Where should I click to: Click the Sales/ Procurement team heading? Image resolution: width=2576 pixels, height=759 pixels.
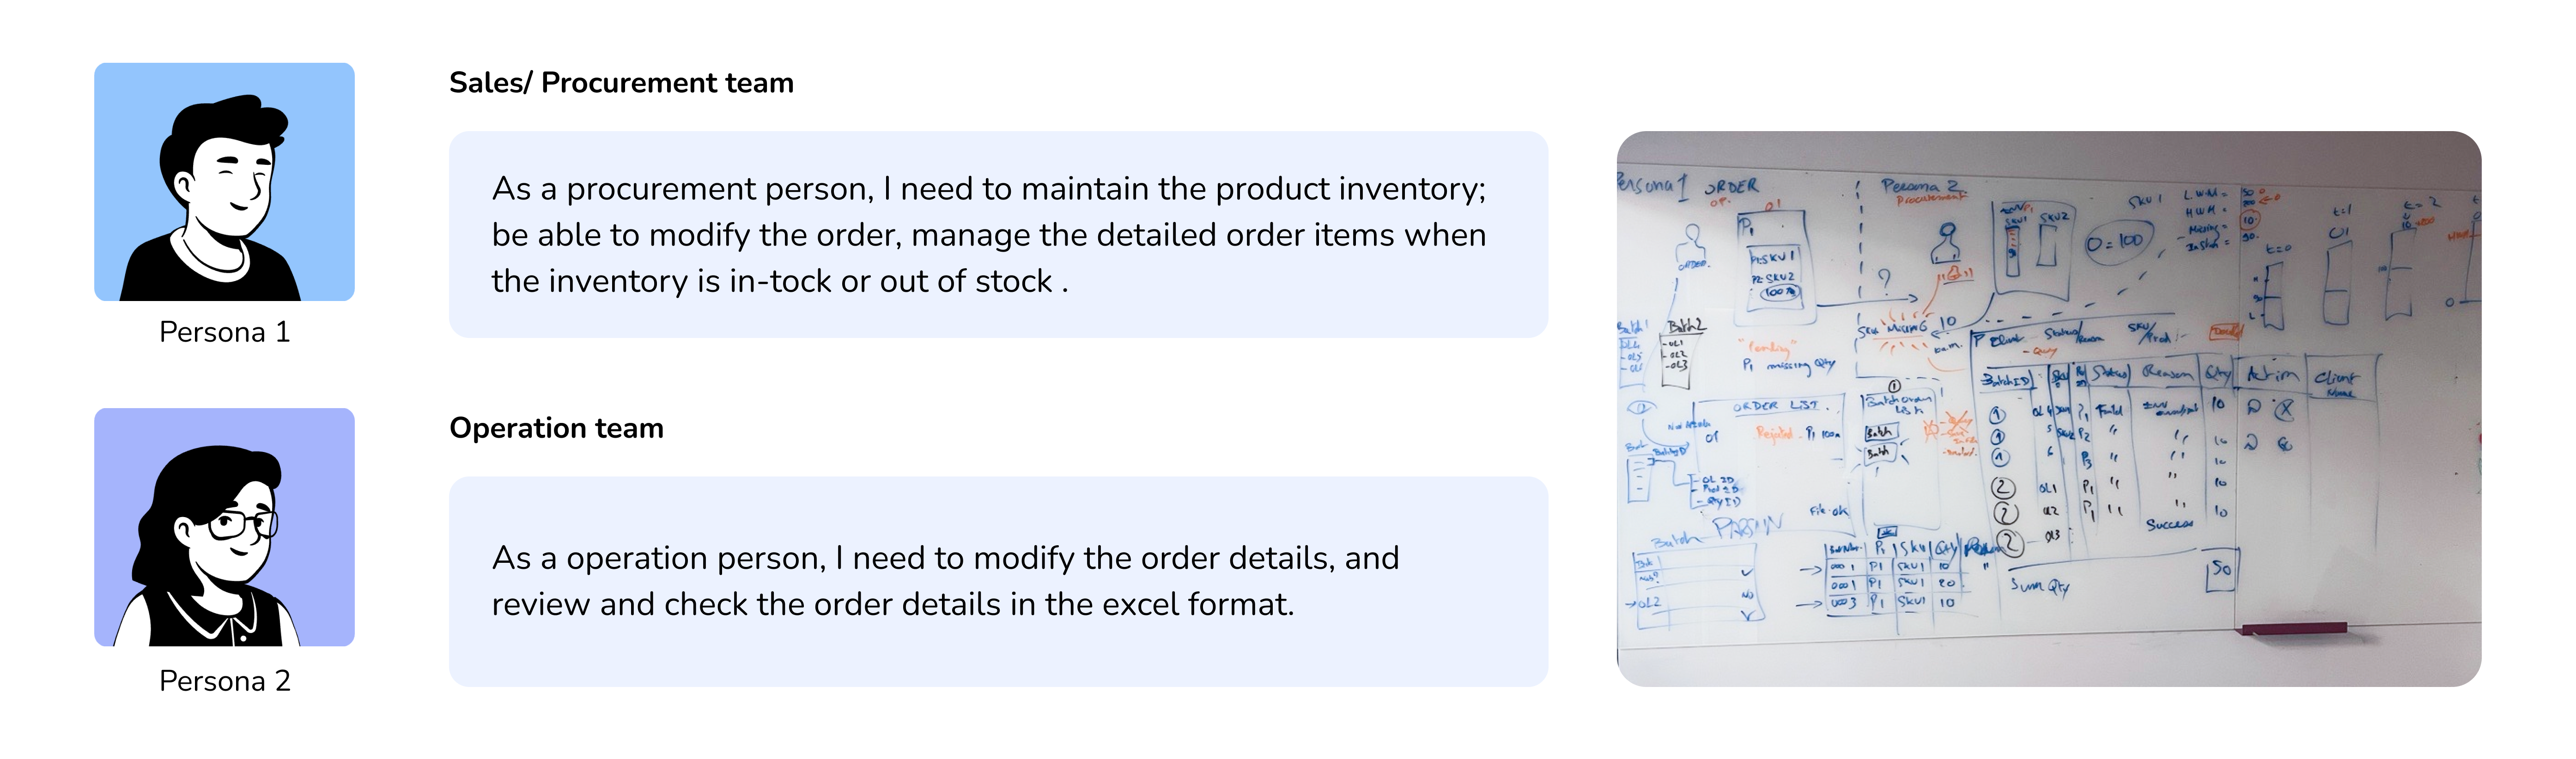pos(621,83)
